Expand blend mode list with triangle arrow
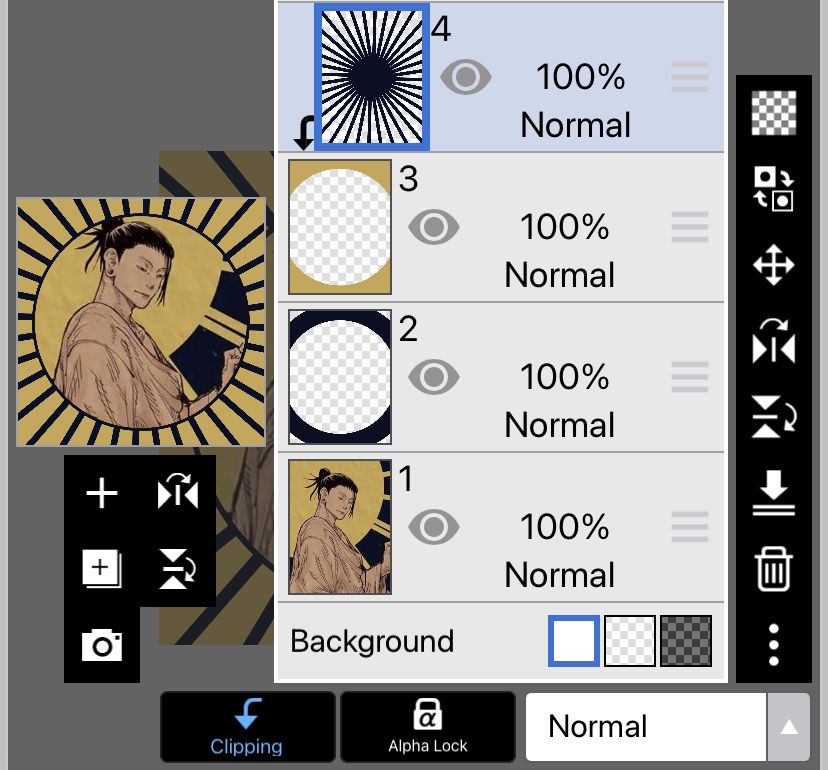This screenshot has width=828, height=770. tap(788, 727)
